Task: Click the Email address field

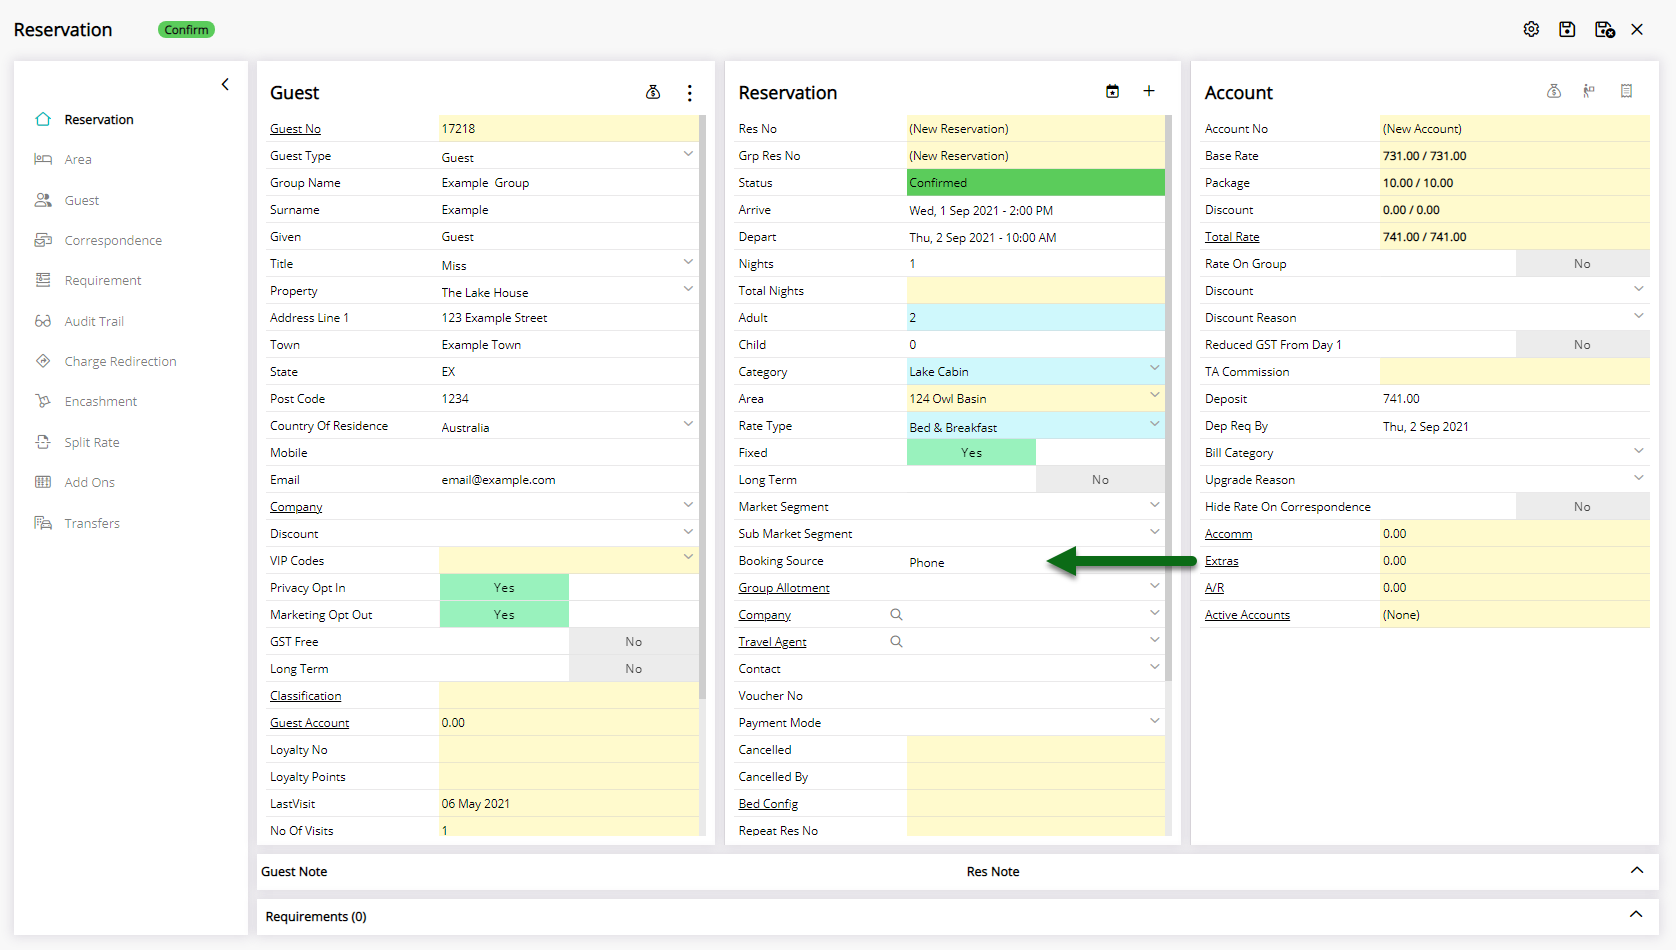Action: click(569, 480)
